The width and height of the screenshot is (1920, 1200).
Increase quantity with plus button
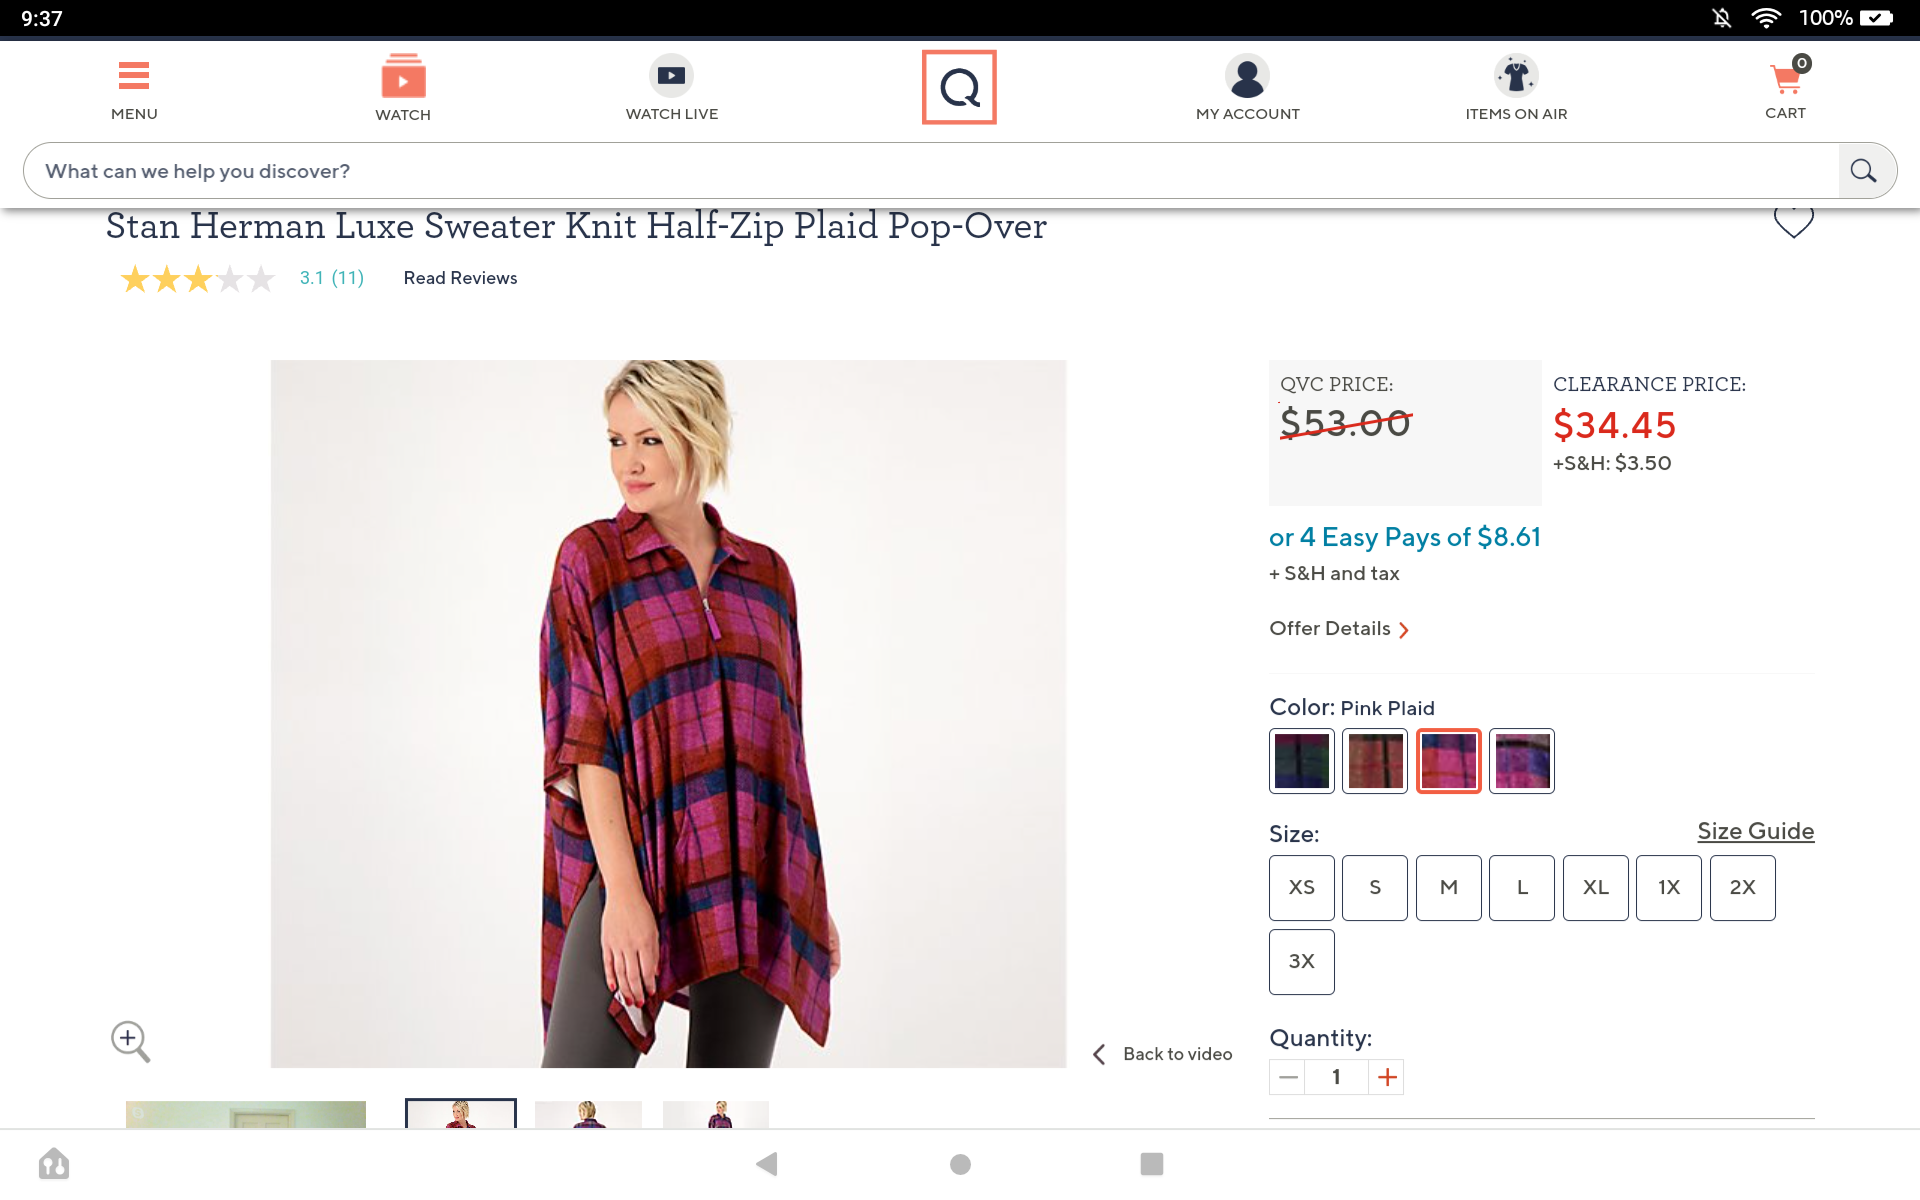pyautogui.click(x=1386, y=1077)
